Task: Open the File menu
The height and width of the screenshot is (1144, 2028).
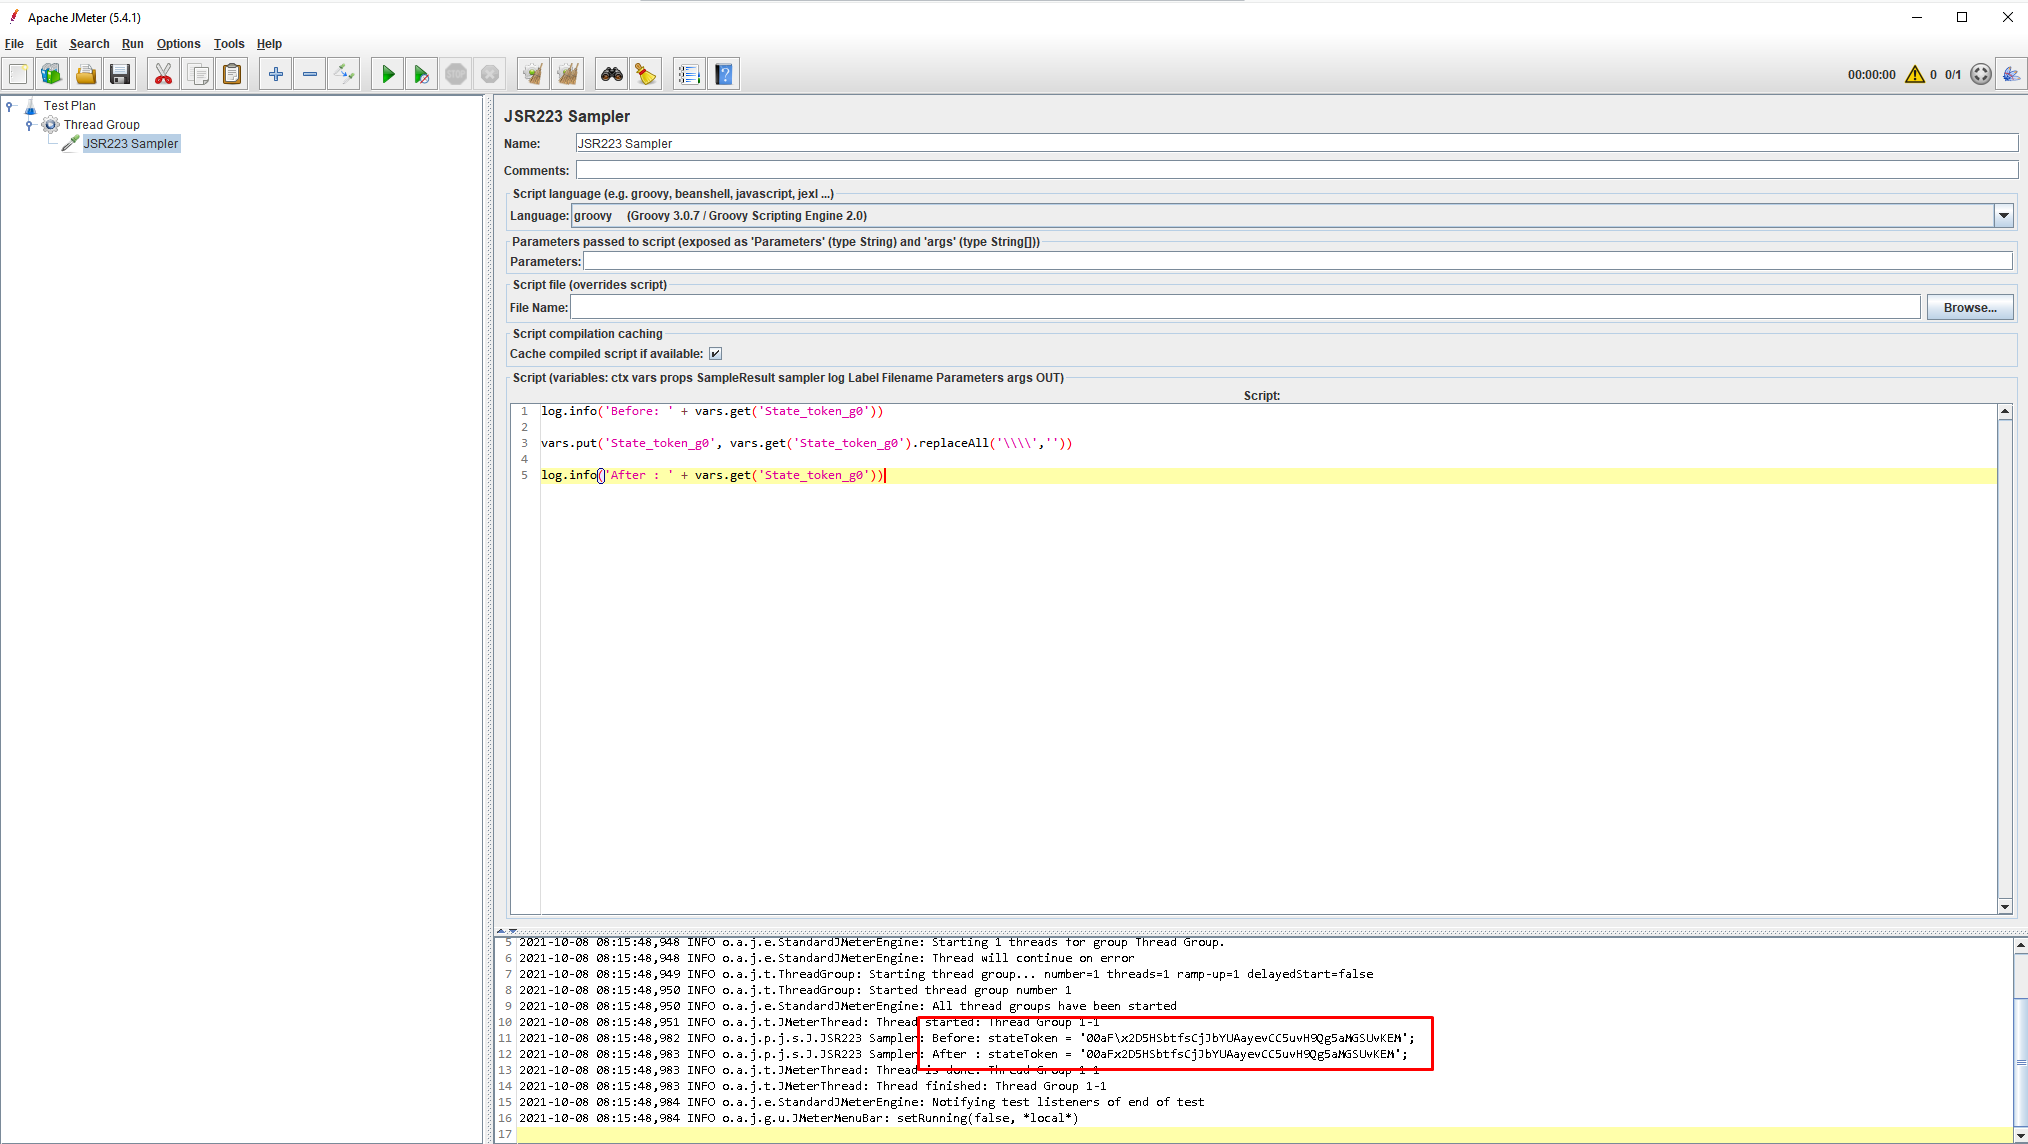Action: 14,44
